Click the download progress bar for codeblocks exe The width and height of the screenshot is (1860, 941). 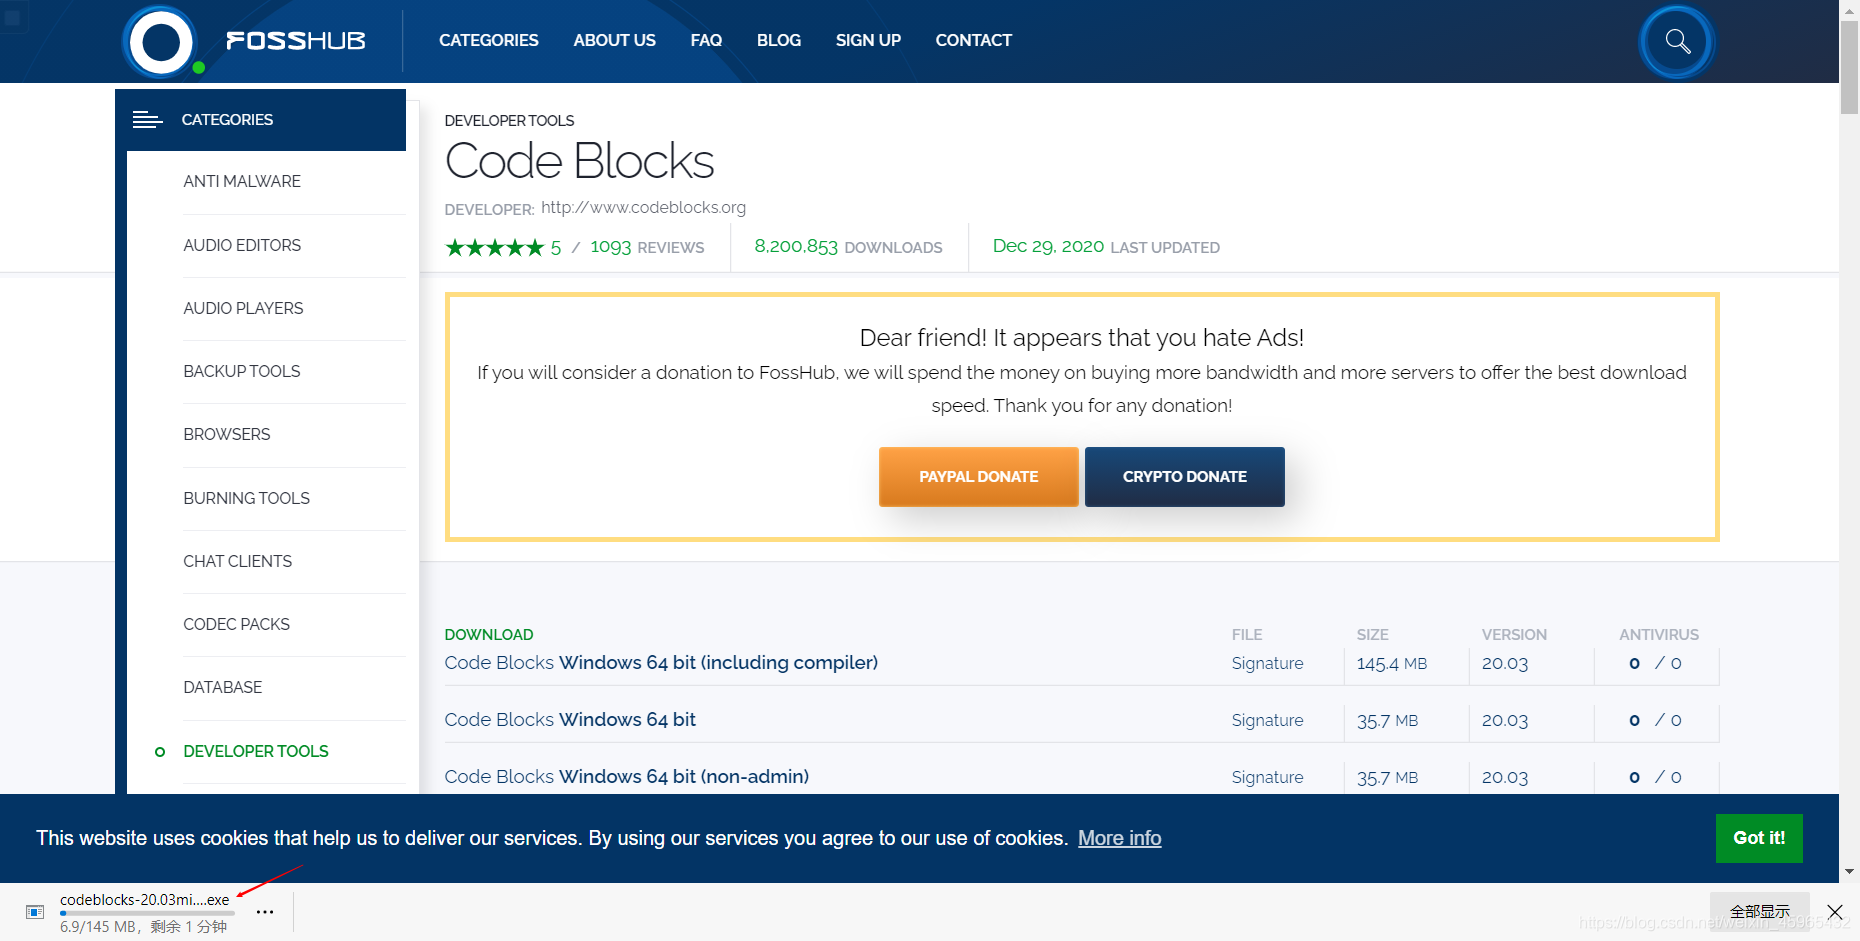(147, 913)
